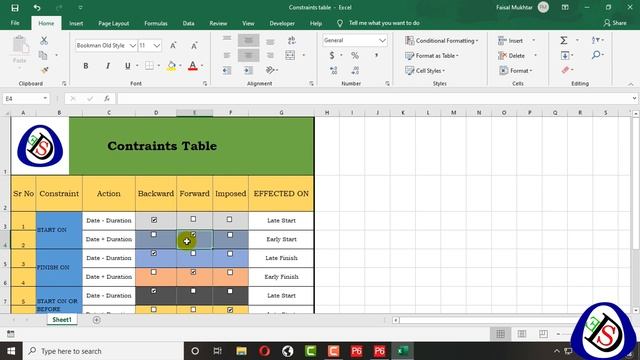Decrease the indent
The height and width of the screenshot is (360, 640).
pos(227,70)
